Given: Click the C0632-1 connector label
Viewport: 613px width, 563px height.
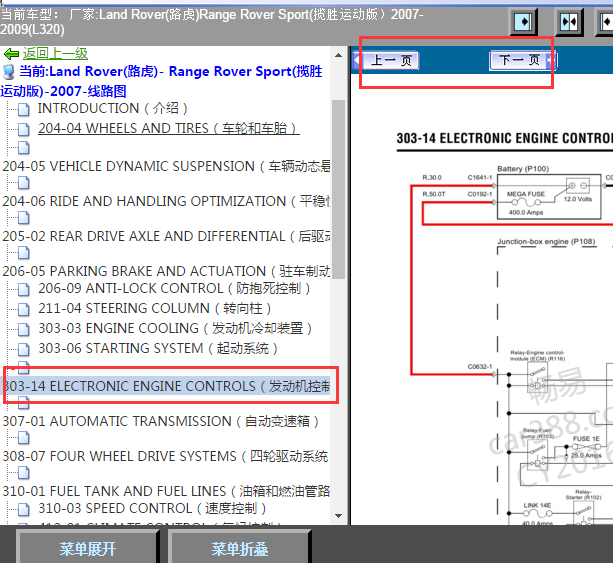Looking at the screenshot, I should [x=480, y=366].
